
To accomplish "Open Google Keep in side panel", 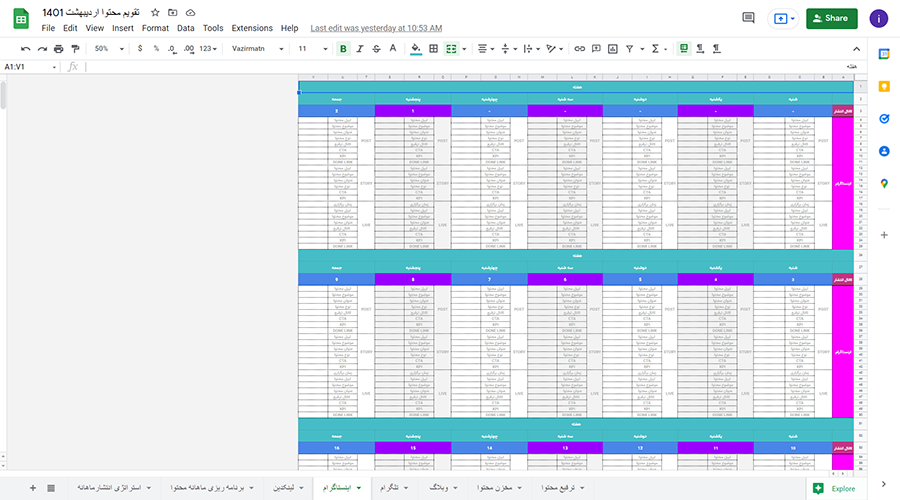I will tap(884, 86).
